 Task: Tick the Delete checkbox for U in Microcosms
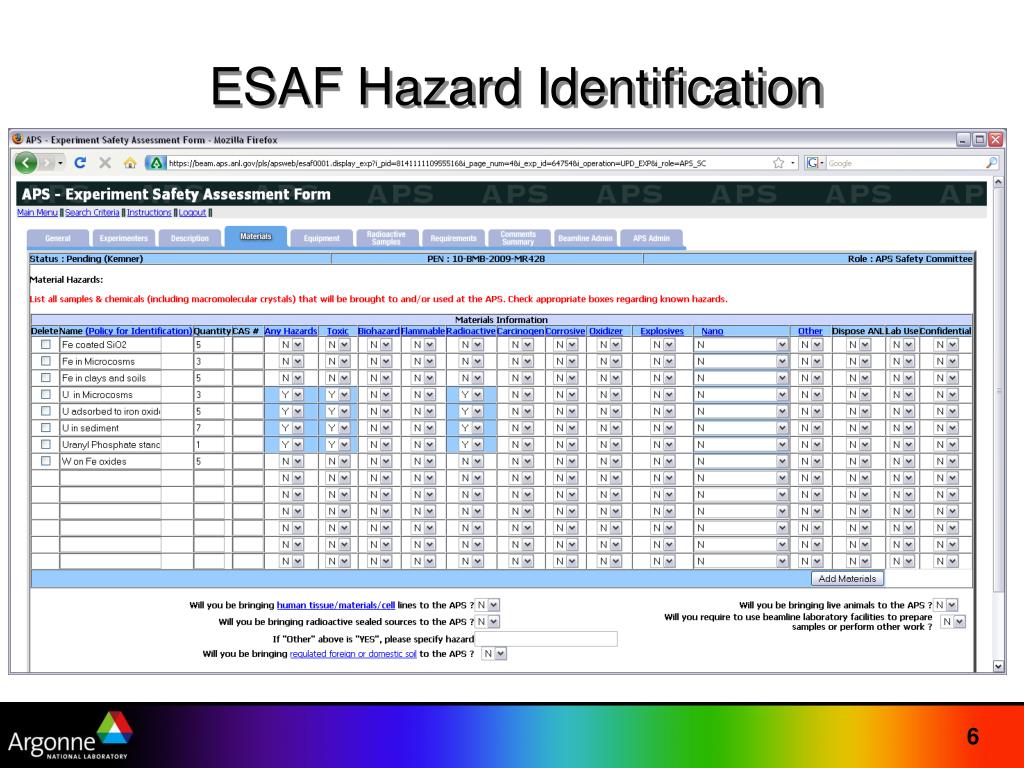click(x=46, y=394)
